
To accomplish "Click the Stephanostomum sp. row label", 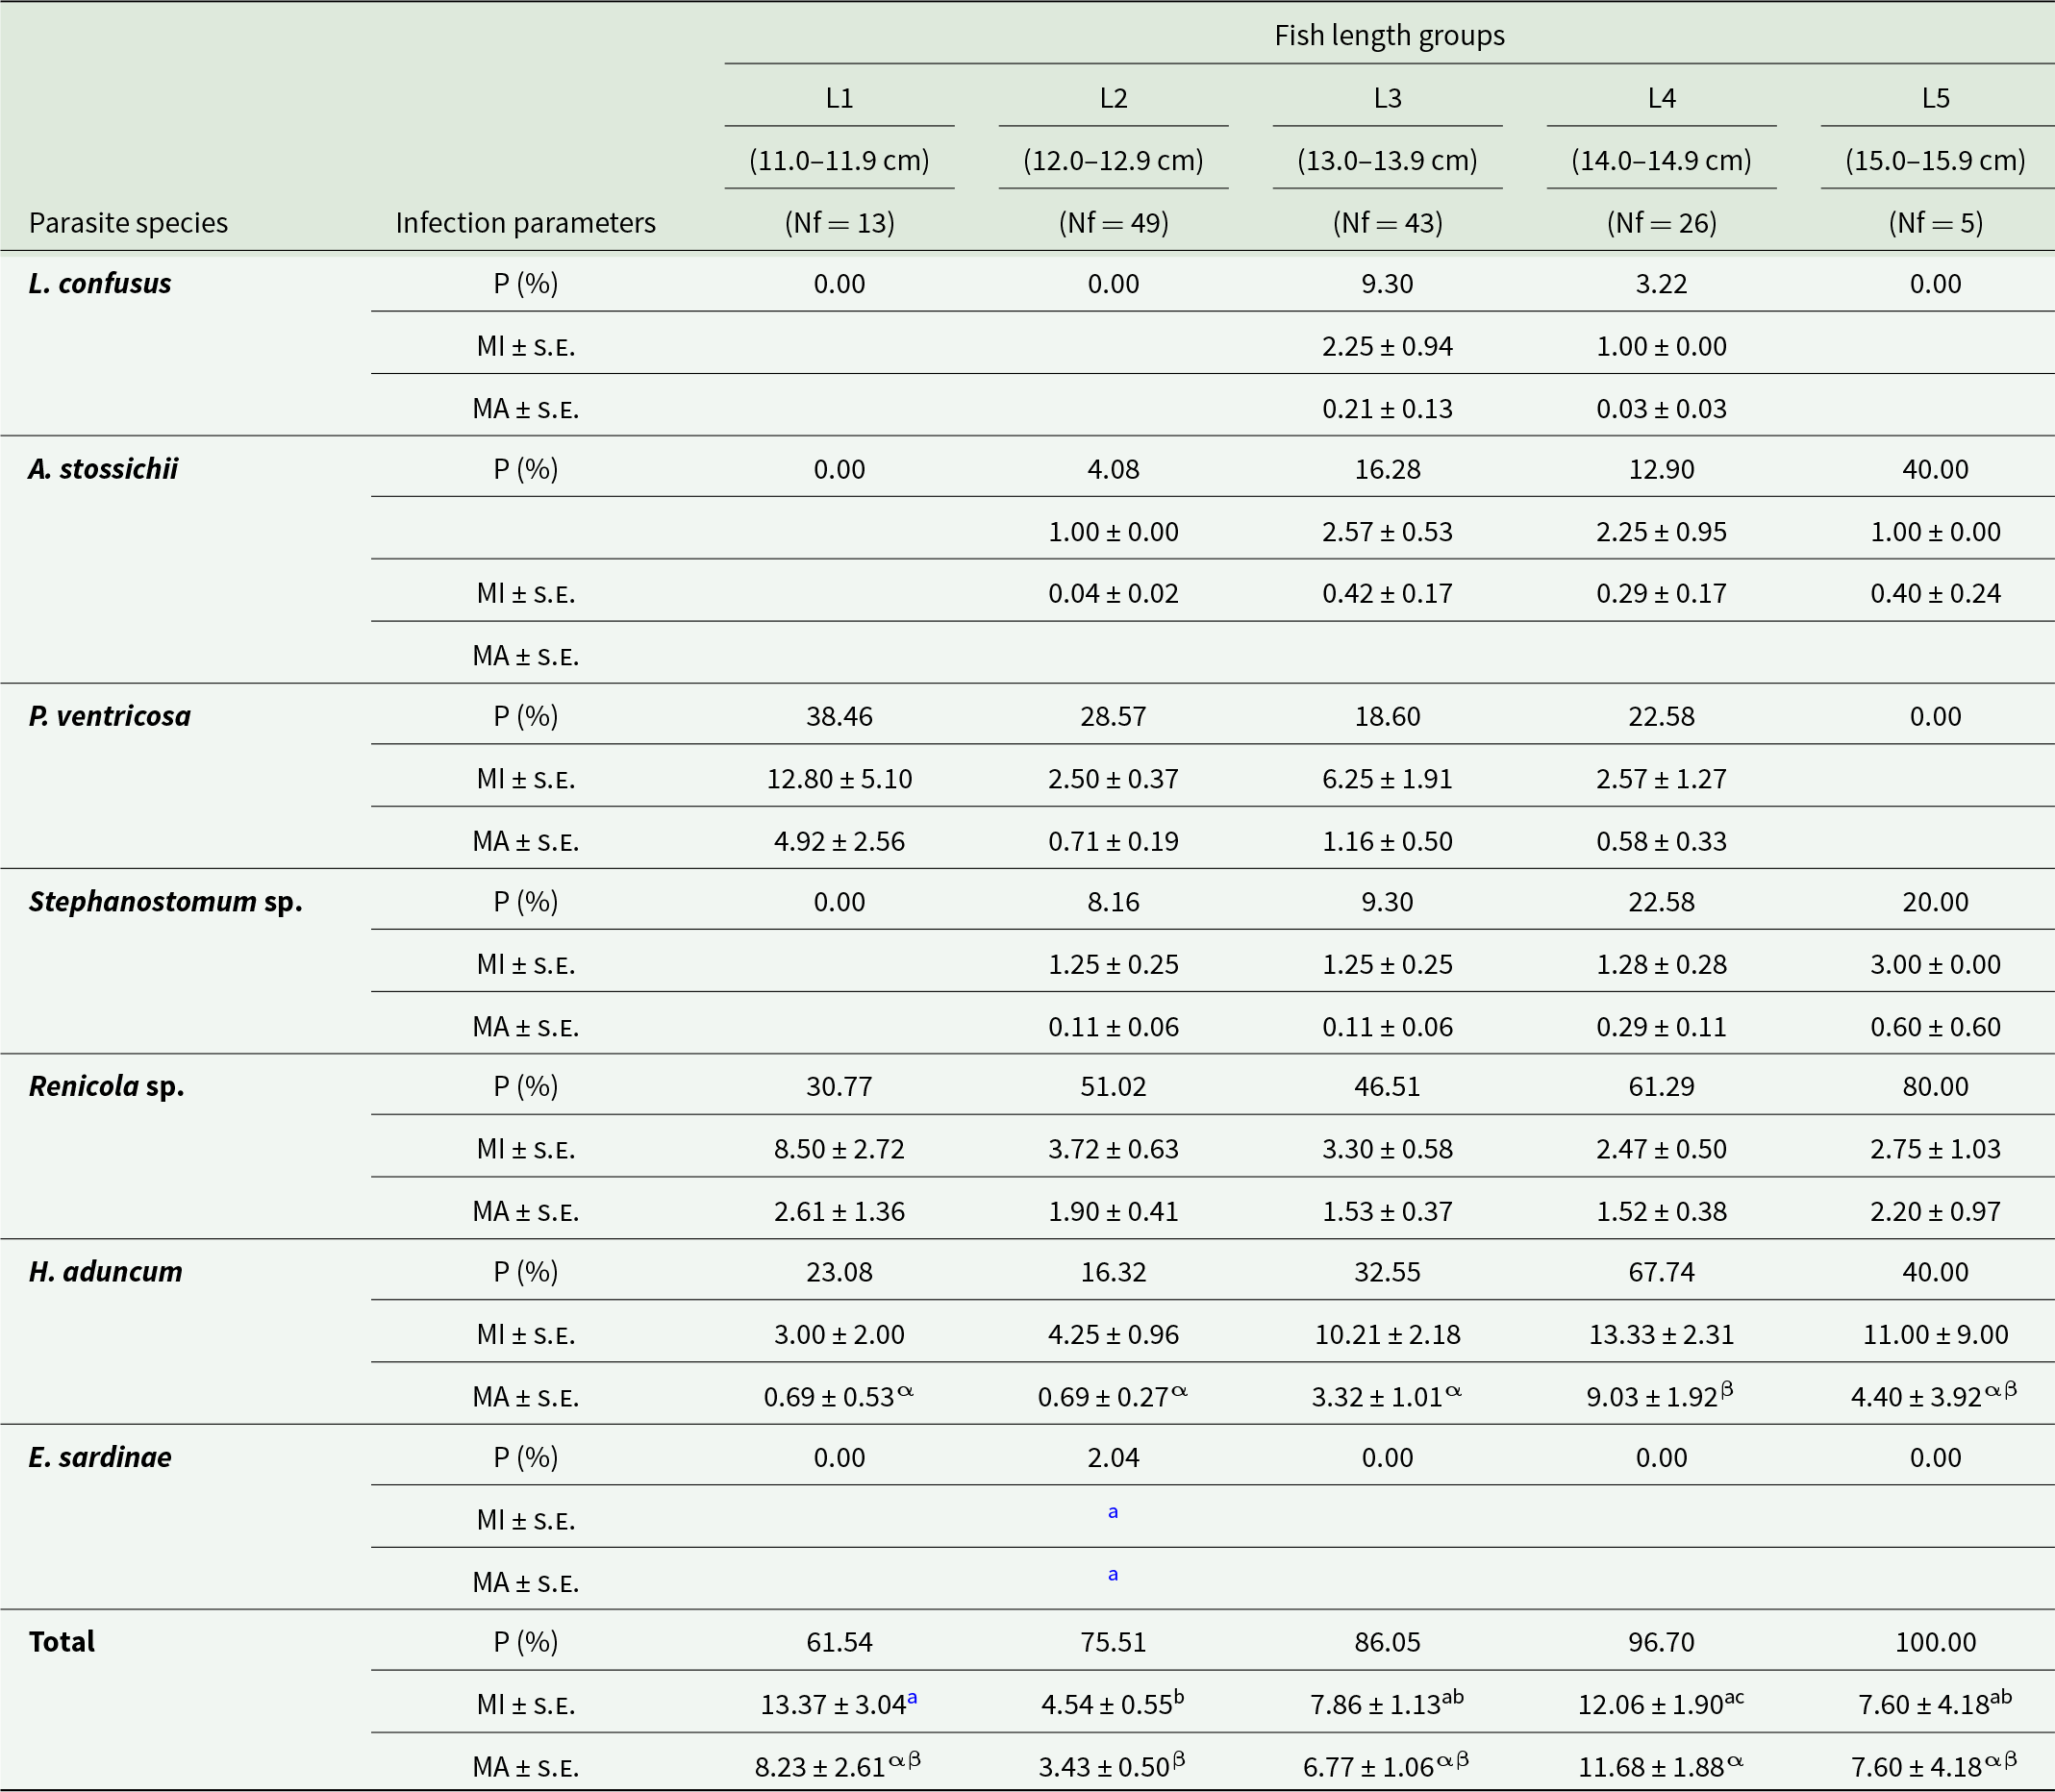I will click(x=165, y=902).
